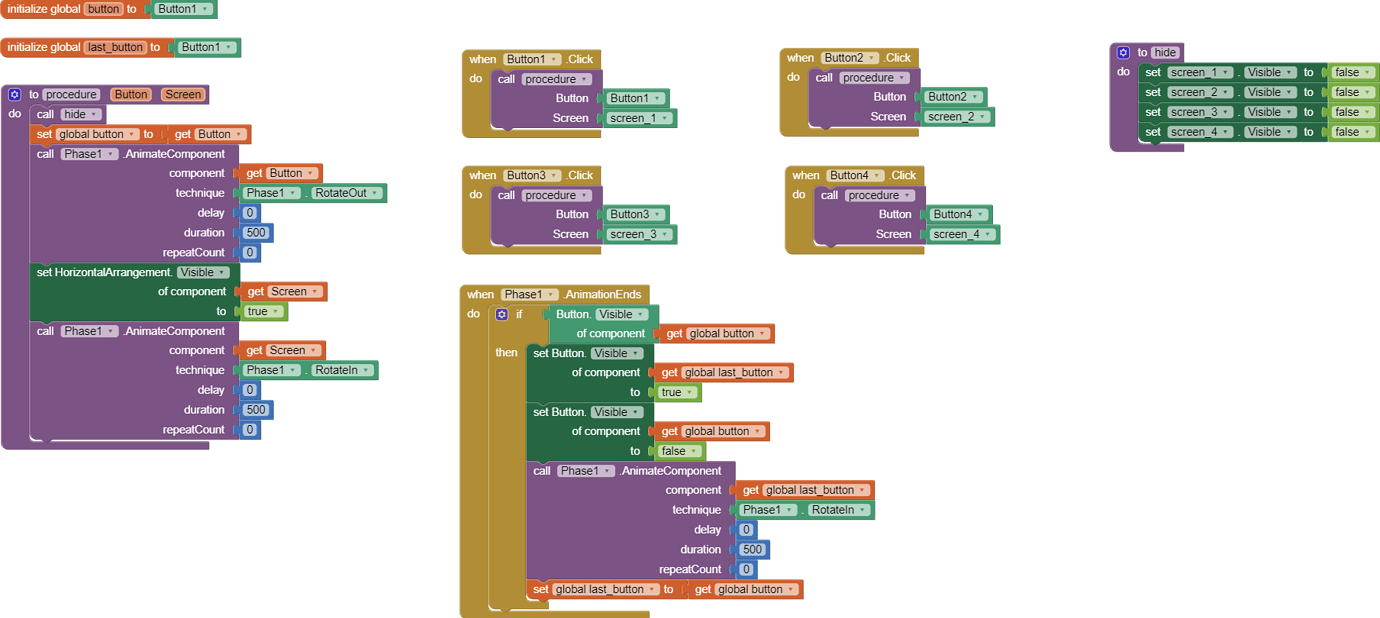Open Button2 dropdown in 'when Button2.Click' header

tap(850, 58)
